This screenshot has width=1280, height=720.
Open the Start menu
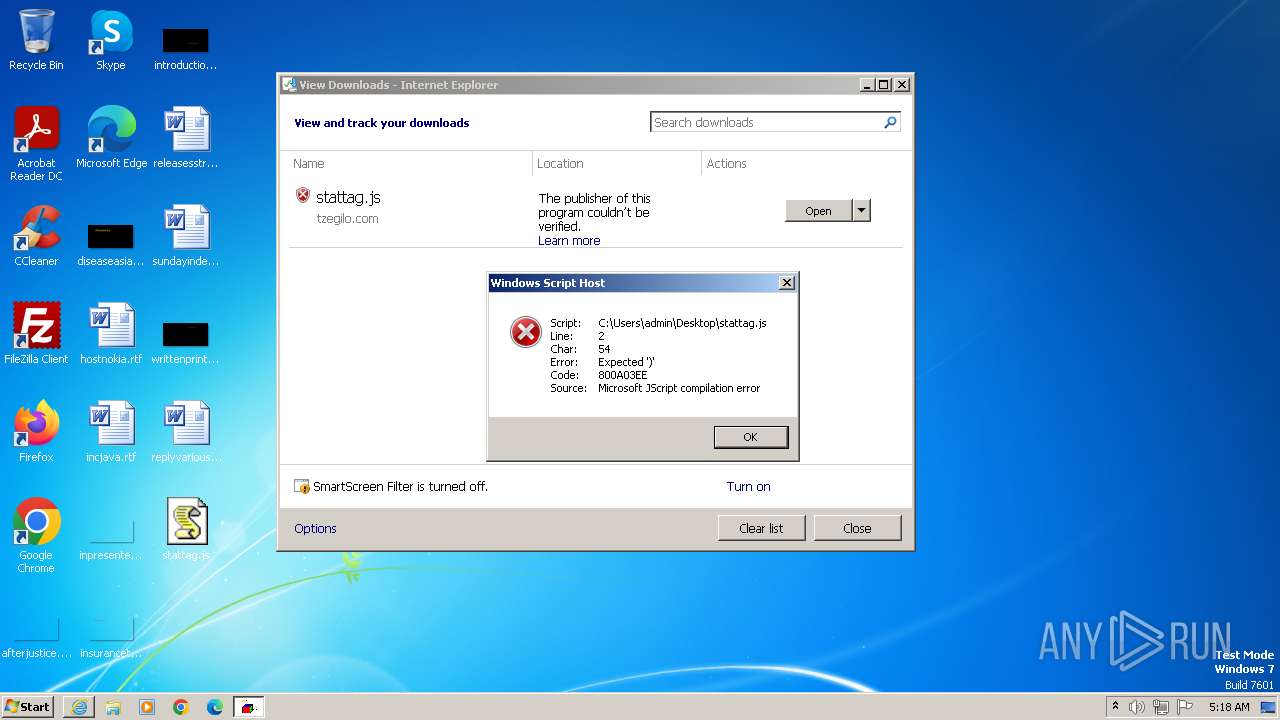pos(28,707)
